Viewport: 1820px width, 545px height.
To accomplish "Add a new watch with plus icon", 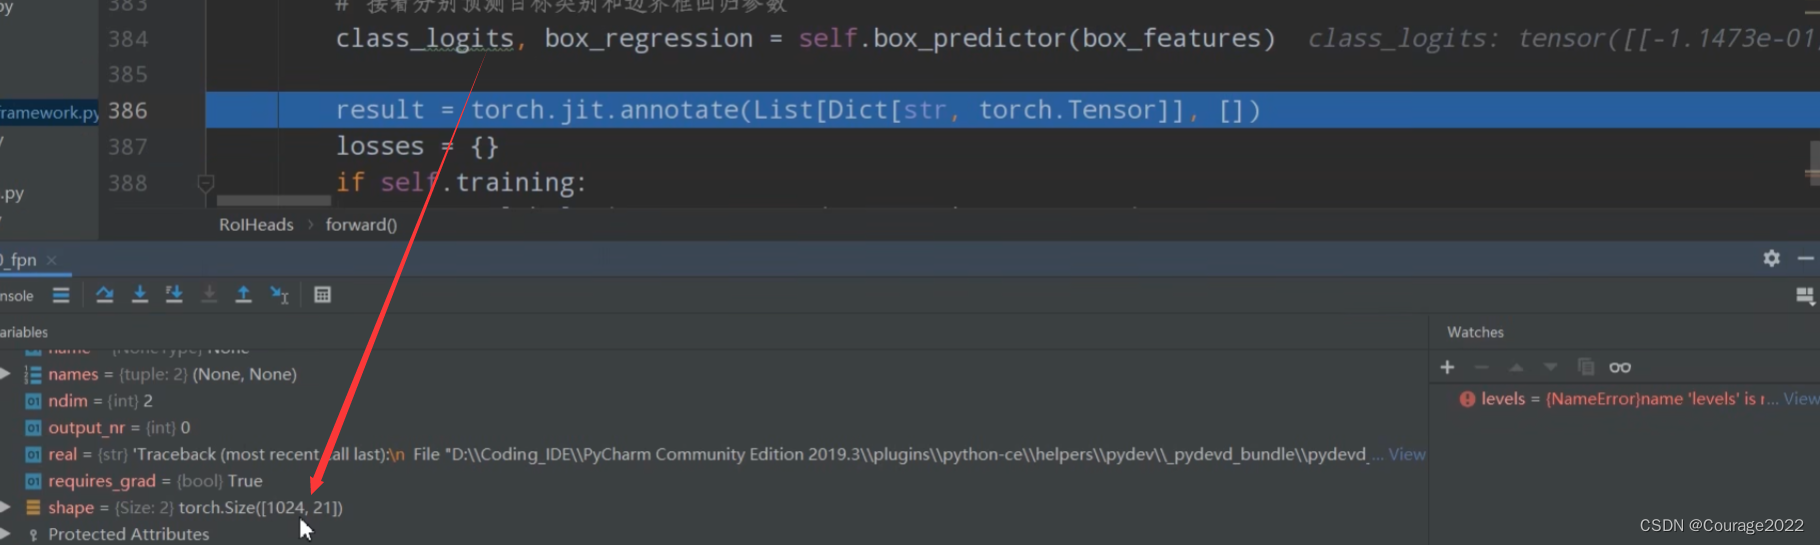I will (1447, 367).
